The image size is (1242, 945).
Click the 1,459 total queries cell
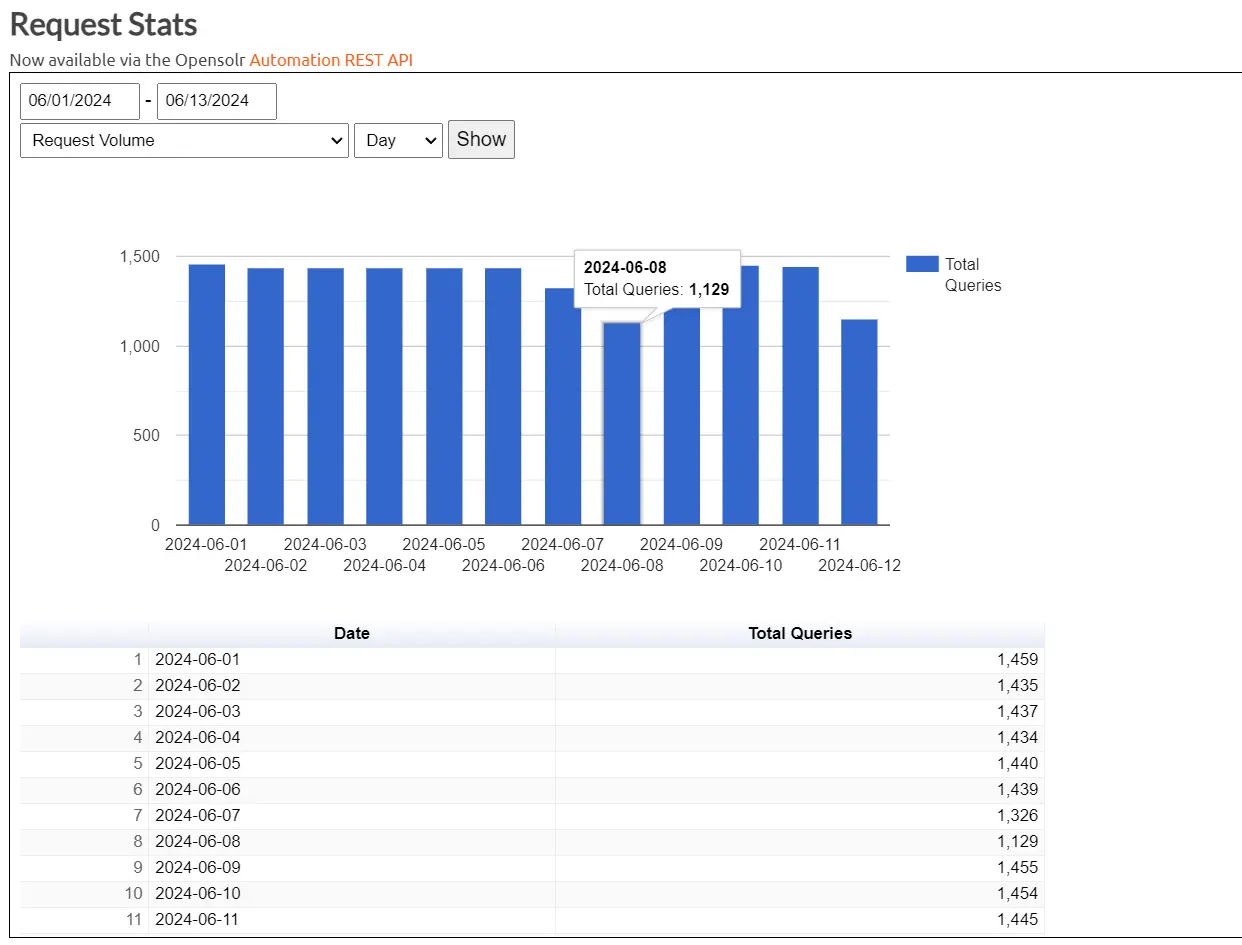pyautogui.click(x=1017, y=660)
